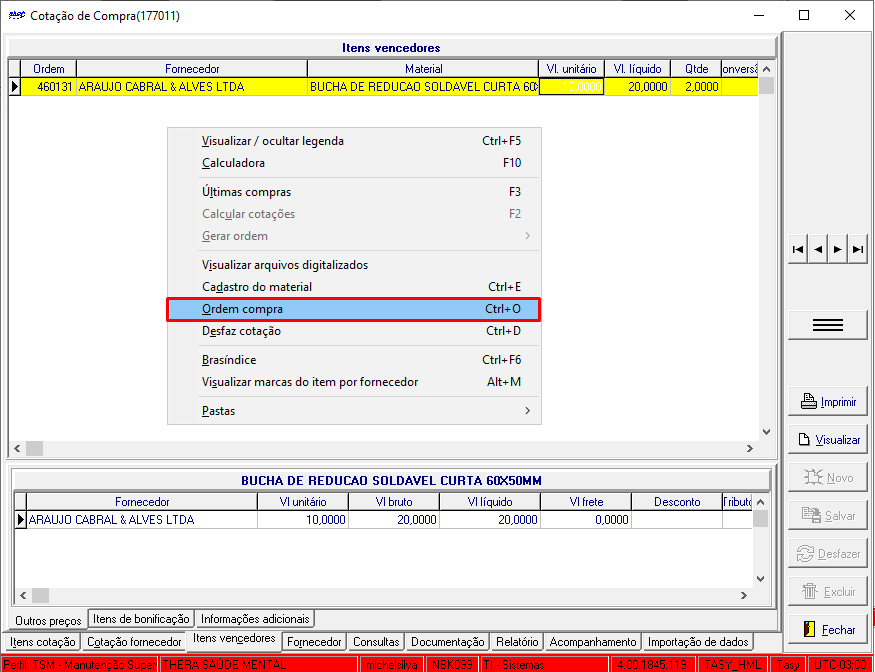Click the Ordem column header
875x672 pixels.
[x=49, y=69]
